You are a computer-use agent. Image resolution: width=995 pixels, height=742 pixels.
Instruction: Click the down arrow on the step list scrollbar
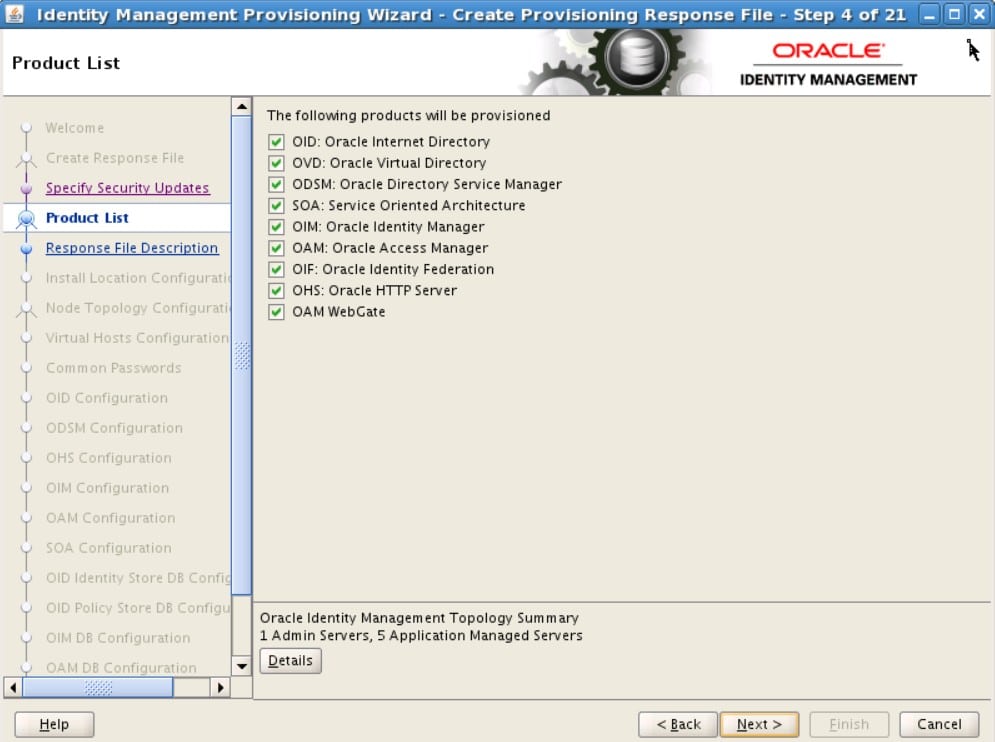point(239,668)
